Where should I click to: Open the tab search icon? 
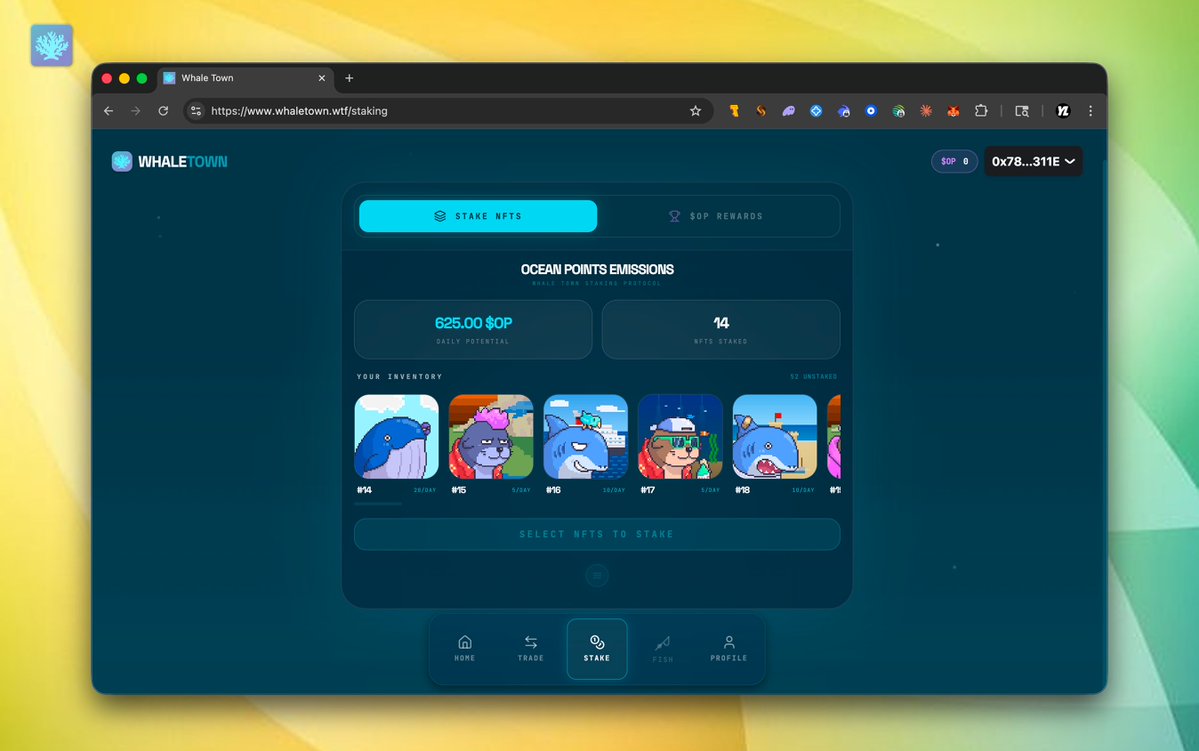(x=1022, y=111)
